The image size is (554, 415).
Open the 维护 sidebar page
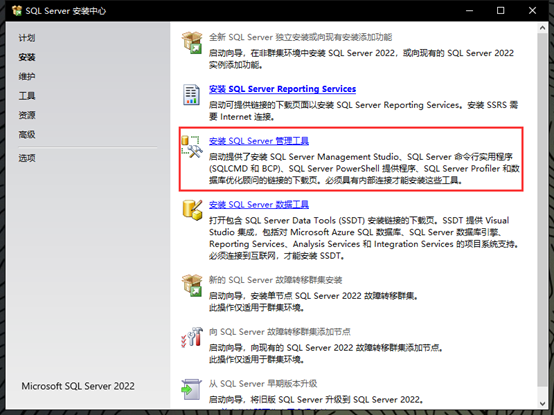pyautogui.click(x=27, y=76)
